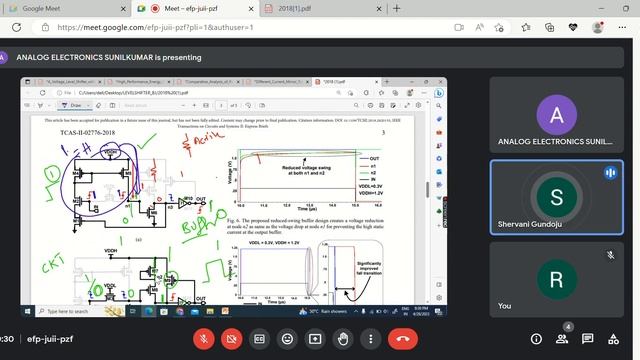
Task: Close the 2018[1].pdf tab
Action: click(x=379, y=9)
